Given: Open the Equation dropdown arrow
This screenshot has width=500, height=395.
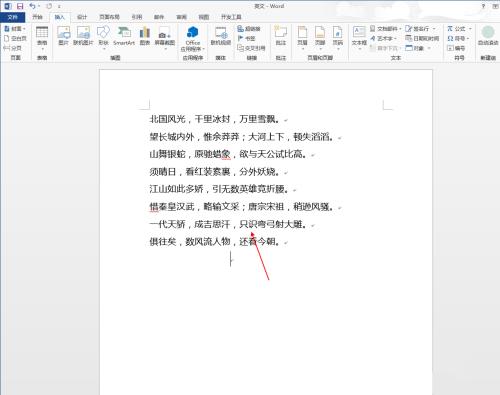Looking at the screenshot, I should 470,29.
